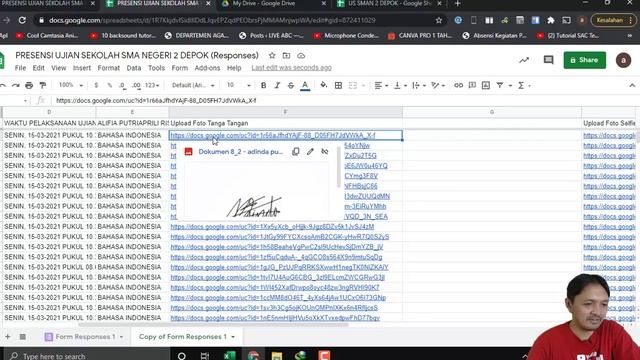Image resolution: width=640 pixels, height=360 pixels.
Task: Click the merge cells icon
Action: tap(353, 85)
